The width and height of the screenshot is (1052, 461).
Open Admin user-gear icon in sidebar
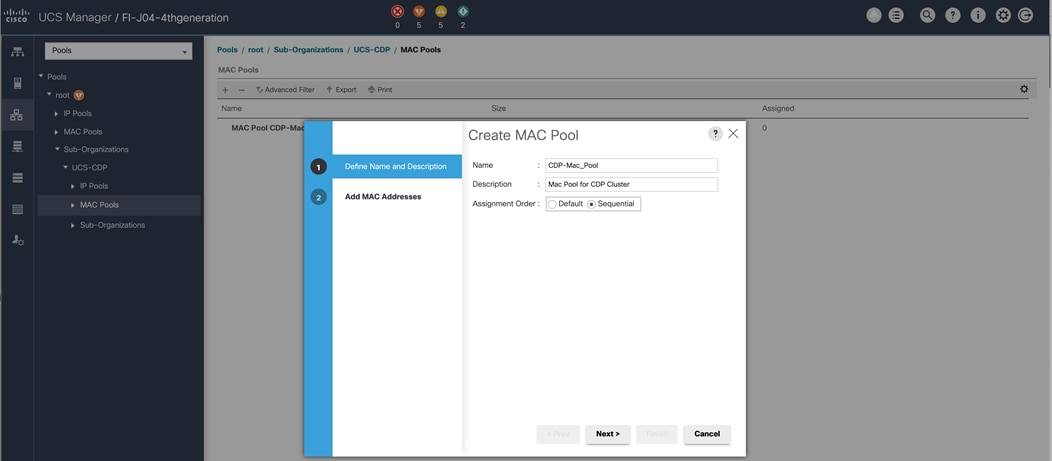[x=17, y=240]
